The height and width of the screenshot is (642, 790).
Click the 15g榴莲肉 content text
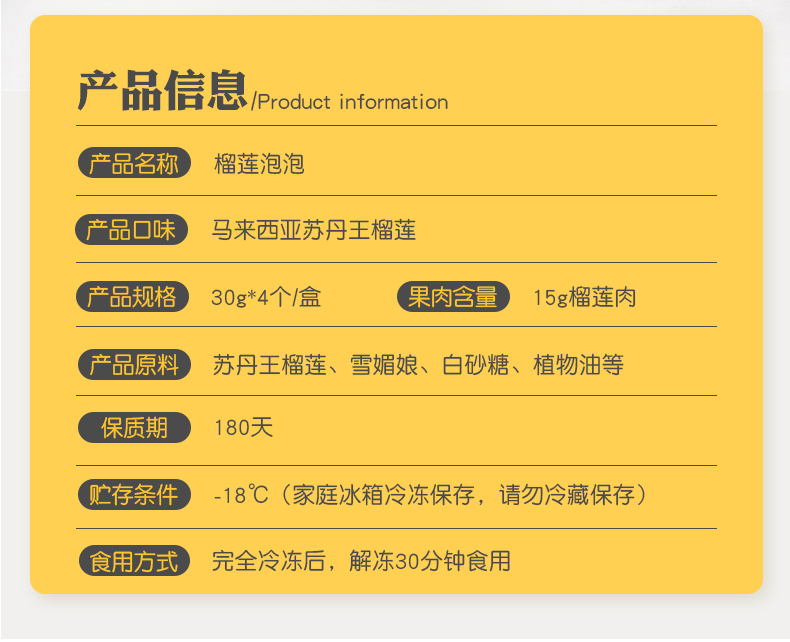pyautogui.click(x=584, y=297)
